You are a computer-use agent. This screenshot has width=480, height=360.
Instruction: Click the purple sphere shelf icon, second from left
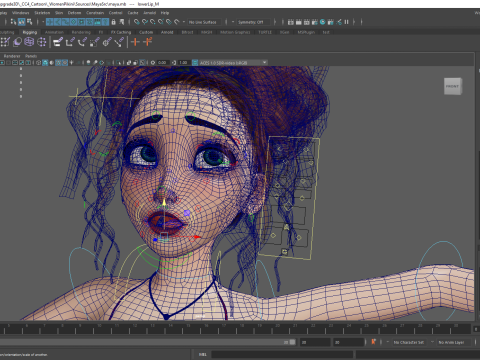coord(17,42)
